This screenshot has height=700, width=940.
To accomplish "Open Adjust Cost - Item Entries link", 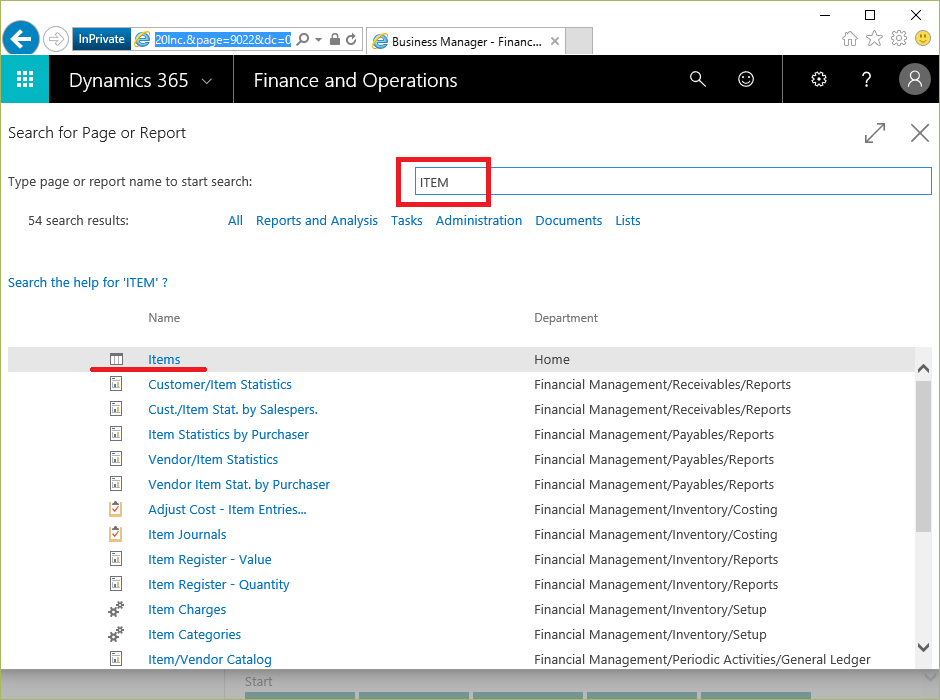I will (227, 509).
